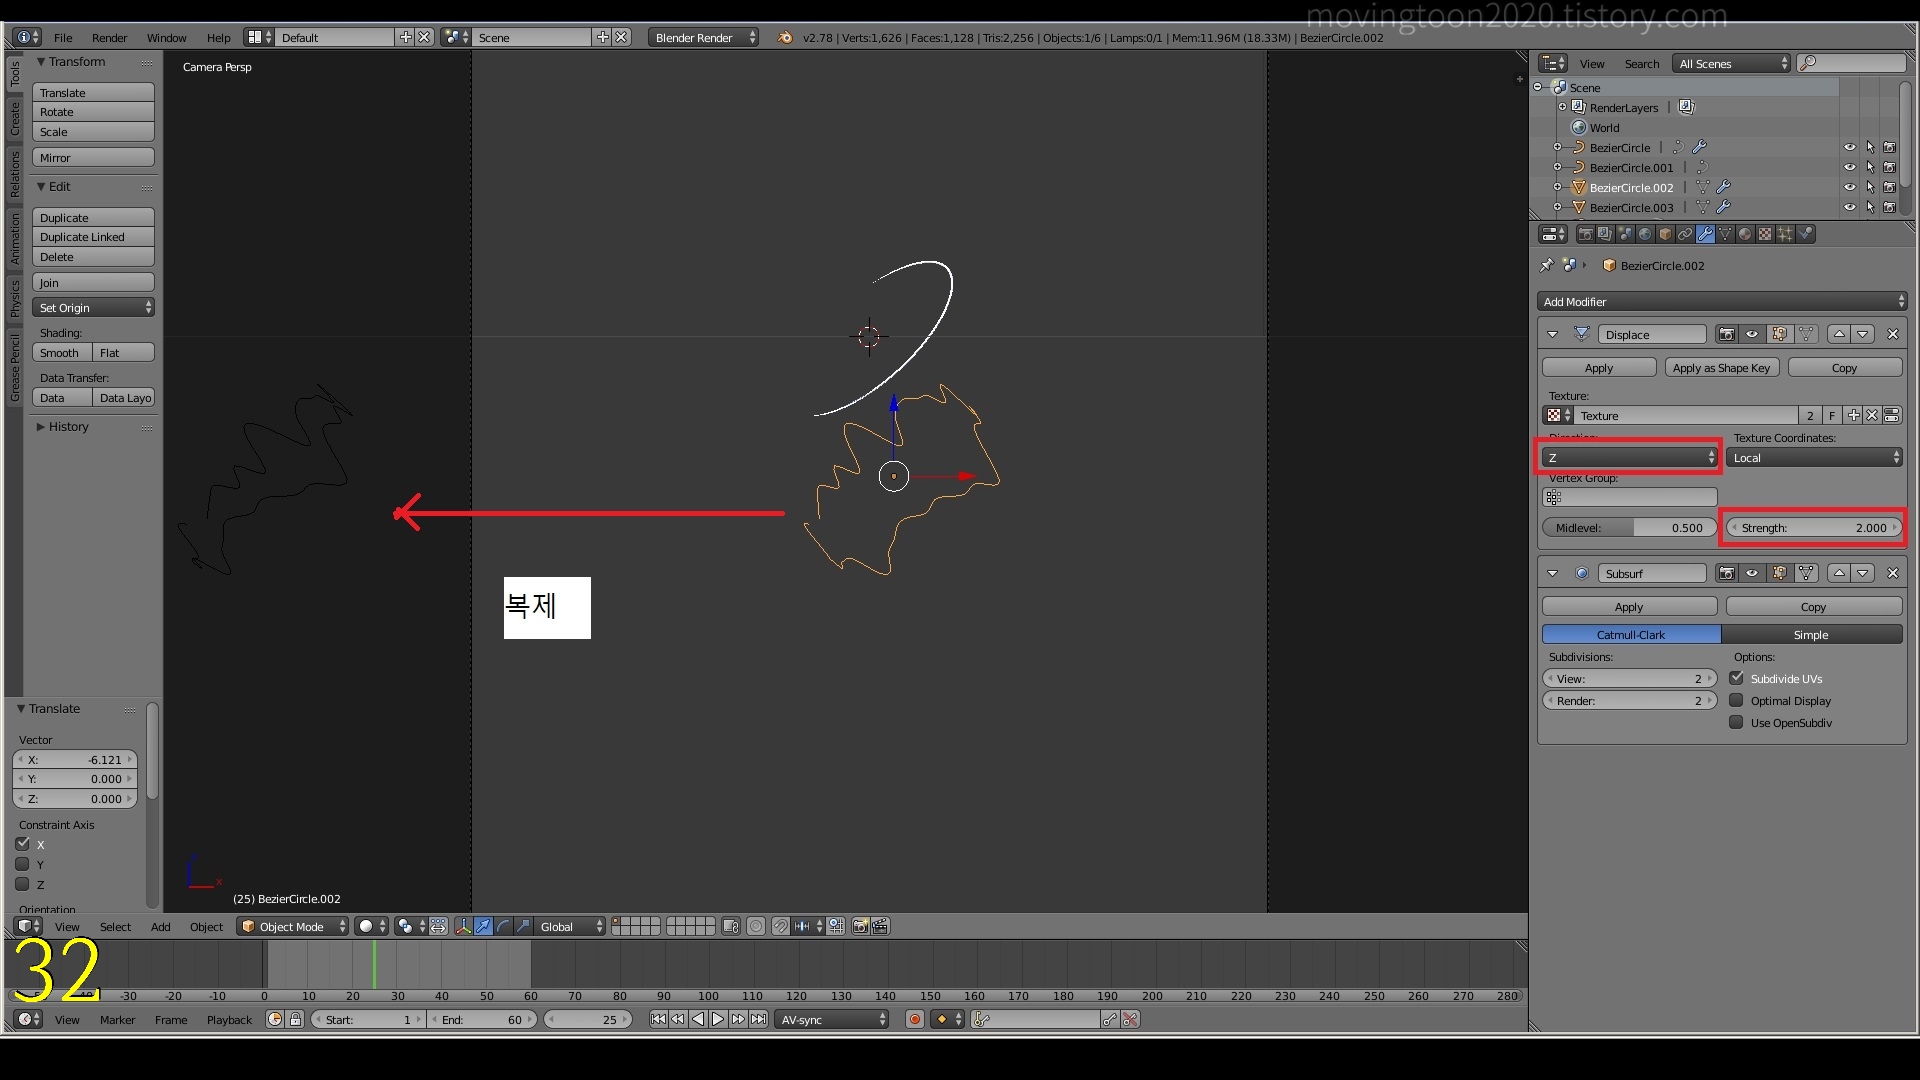Move the Displace modifier down
The height and width of the screenshot is (1080, 1920).
point(1863,334)
